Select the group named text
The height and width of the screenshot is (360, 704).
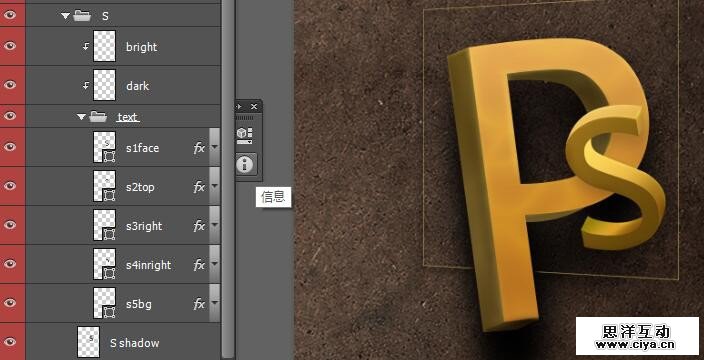pos(128,117)
